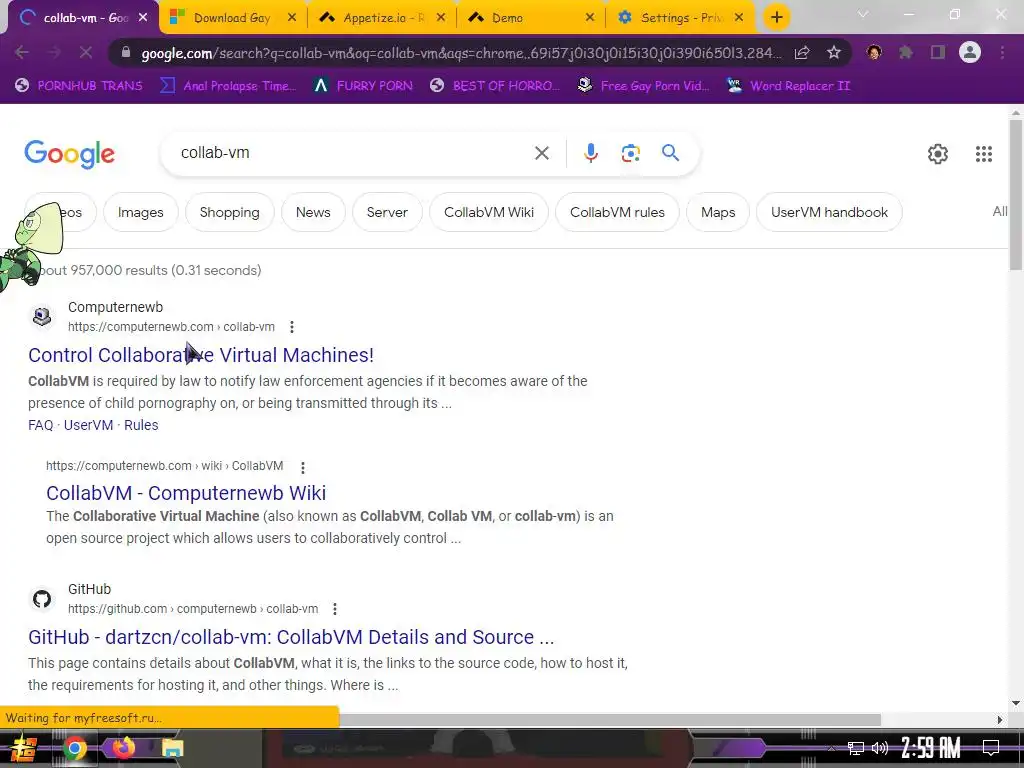Click the horizontal page scrollbar
This screenshot has width=1024, height=768.
(x=610, y=720)
